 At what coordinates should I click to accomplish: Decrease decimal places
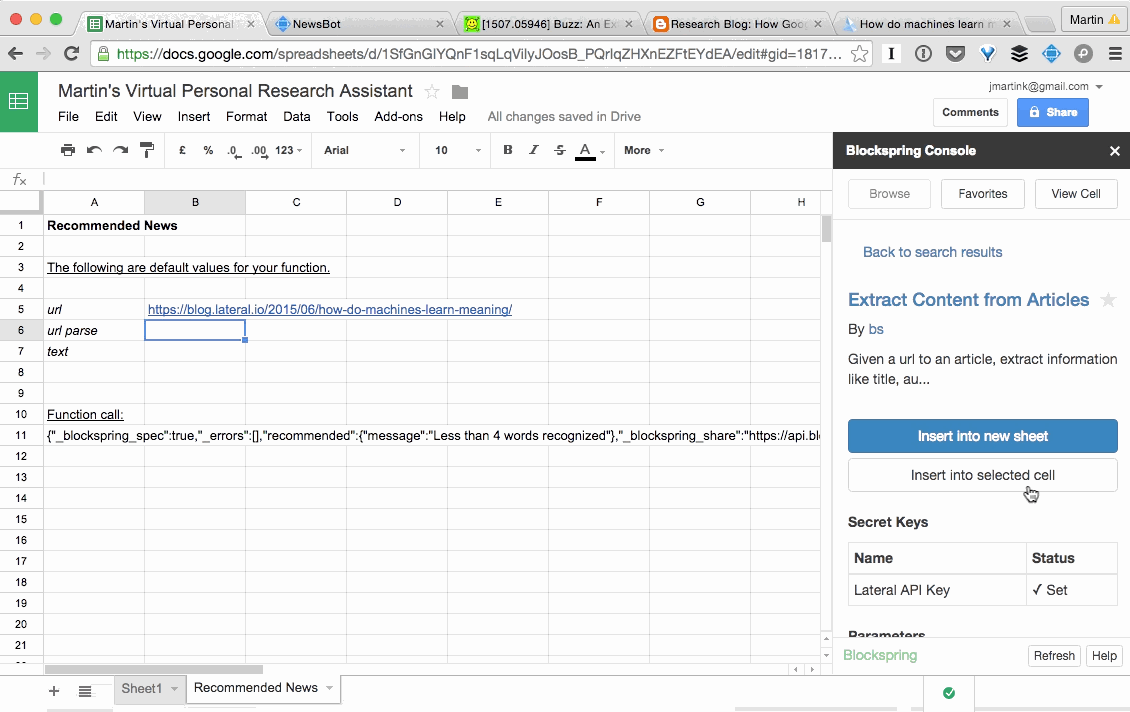pos(233,151)
